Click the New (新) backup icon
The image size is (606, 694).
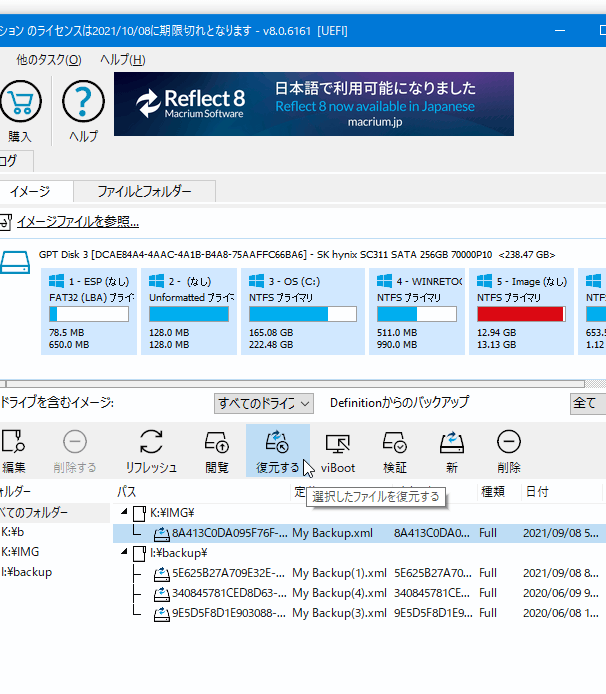coord(452,442)
